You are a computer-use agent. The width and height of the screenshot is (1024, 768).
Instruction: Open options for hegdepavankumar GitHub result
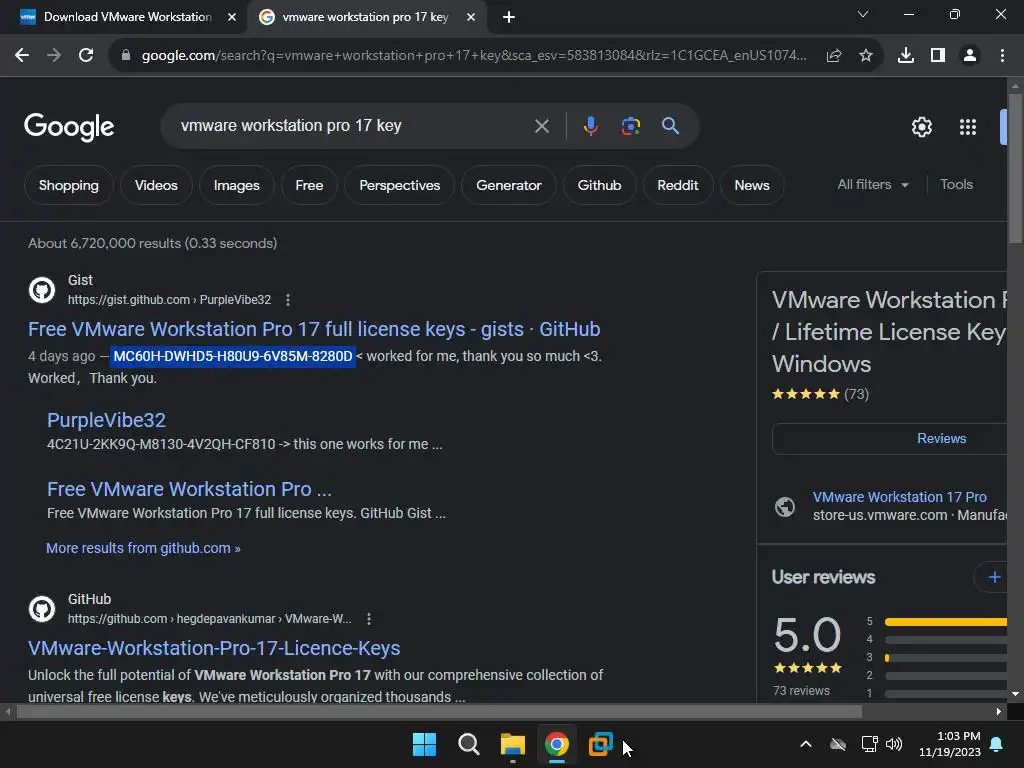pyautogui.click(x=369, y=618)
